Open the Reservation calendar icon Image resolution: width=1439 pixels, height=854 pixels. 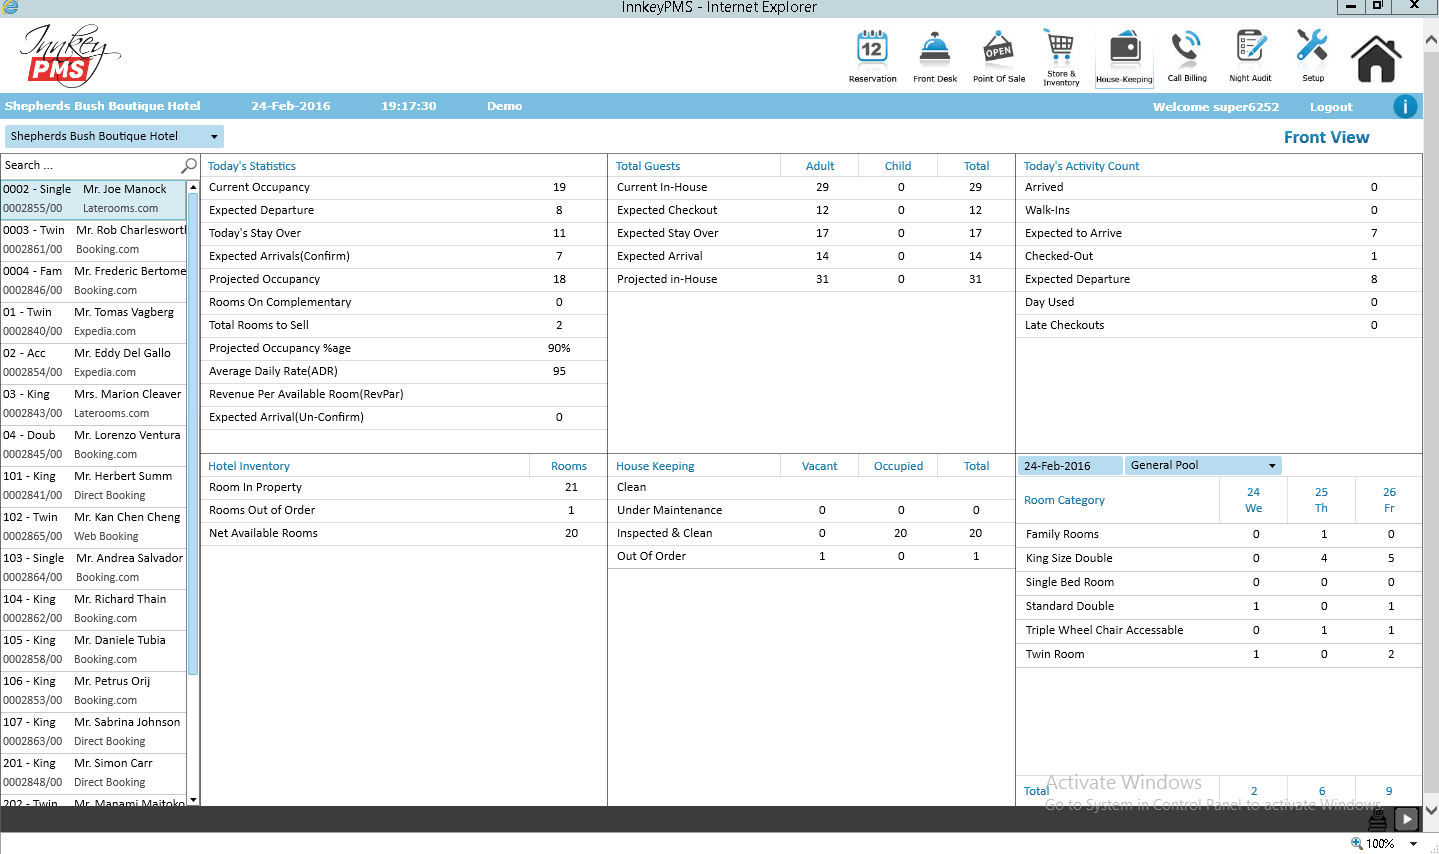pyautogui.click(x=872, y=49)
